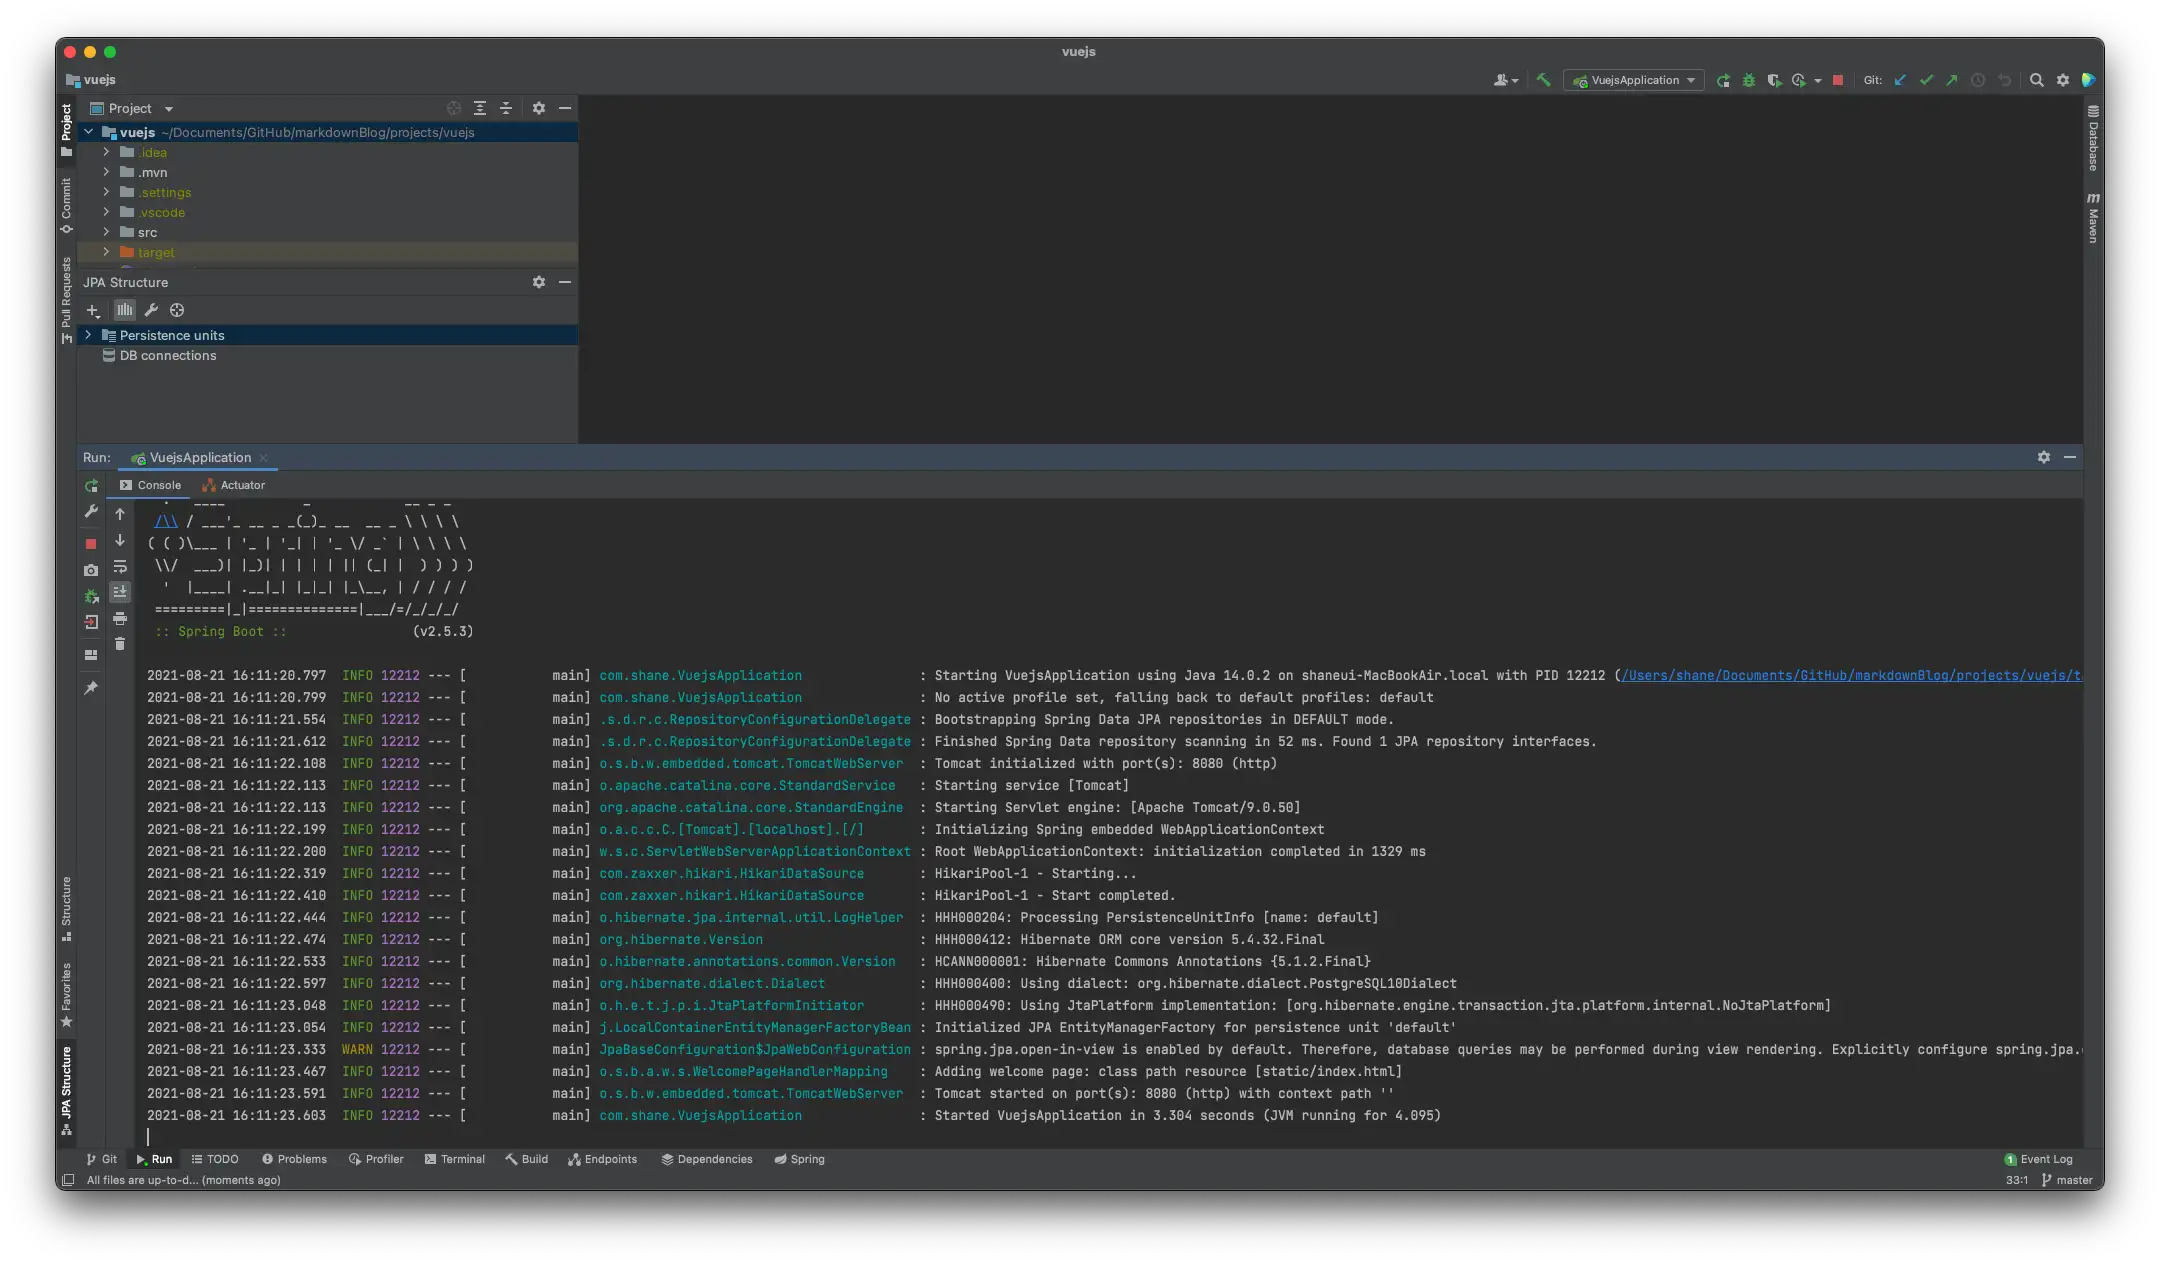Switch to the Actuator tab
Viewport: 2160px width, 1264px height.
tap(234, 485)
